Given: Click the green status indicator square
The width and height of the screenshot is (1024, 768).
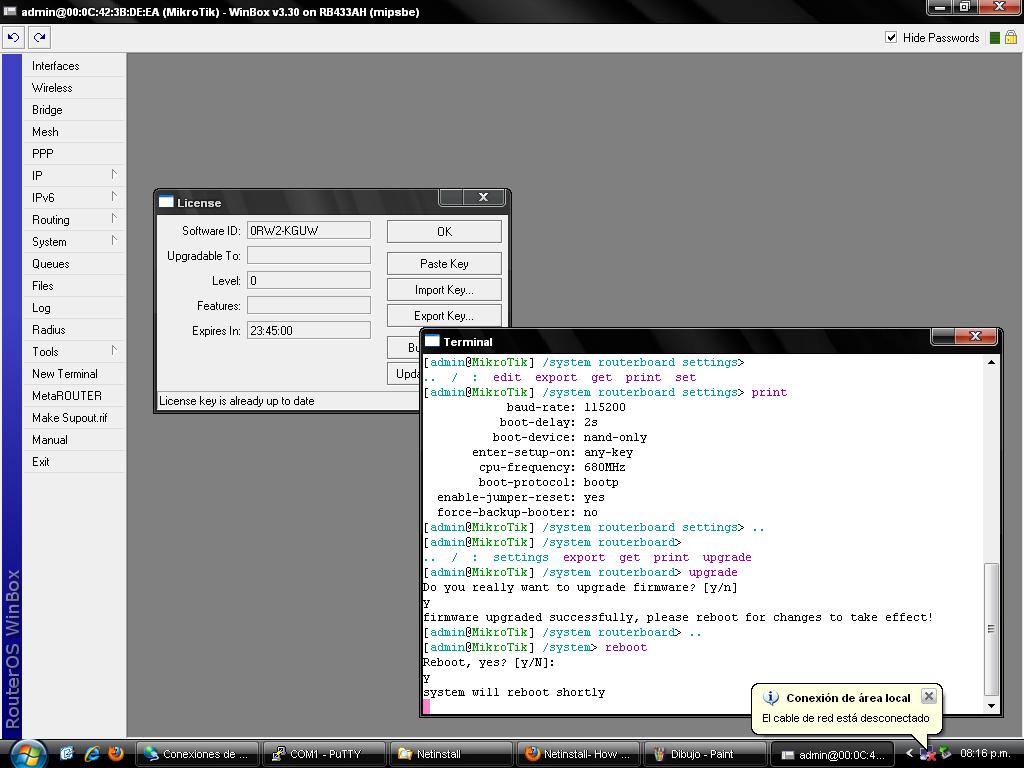Looking at the screenshot, I should 994,38.
